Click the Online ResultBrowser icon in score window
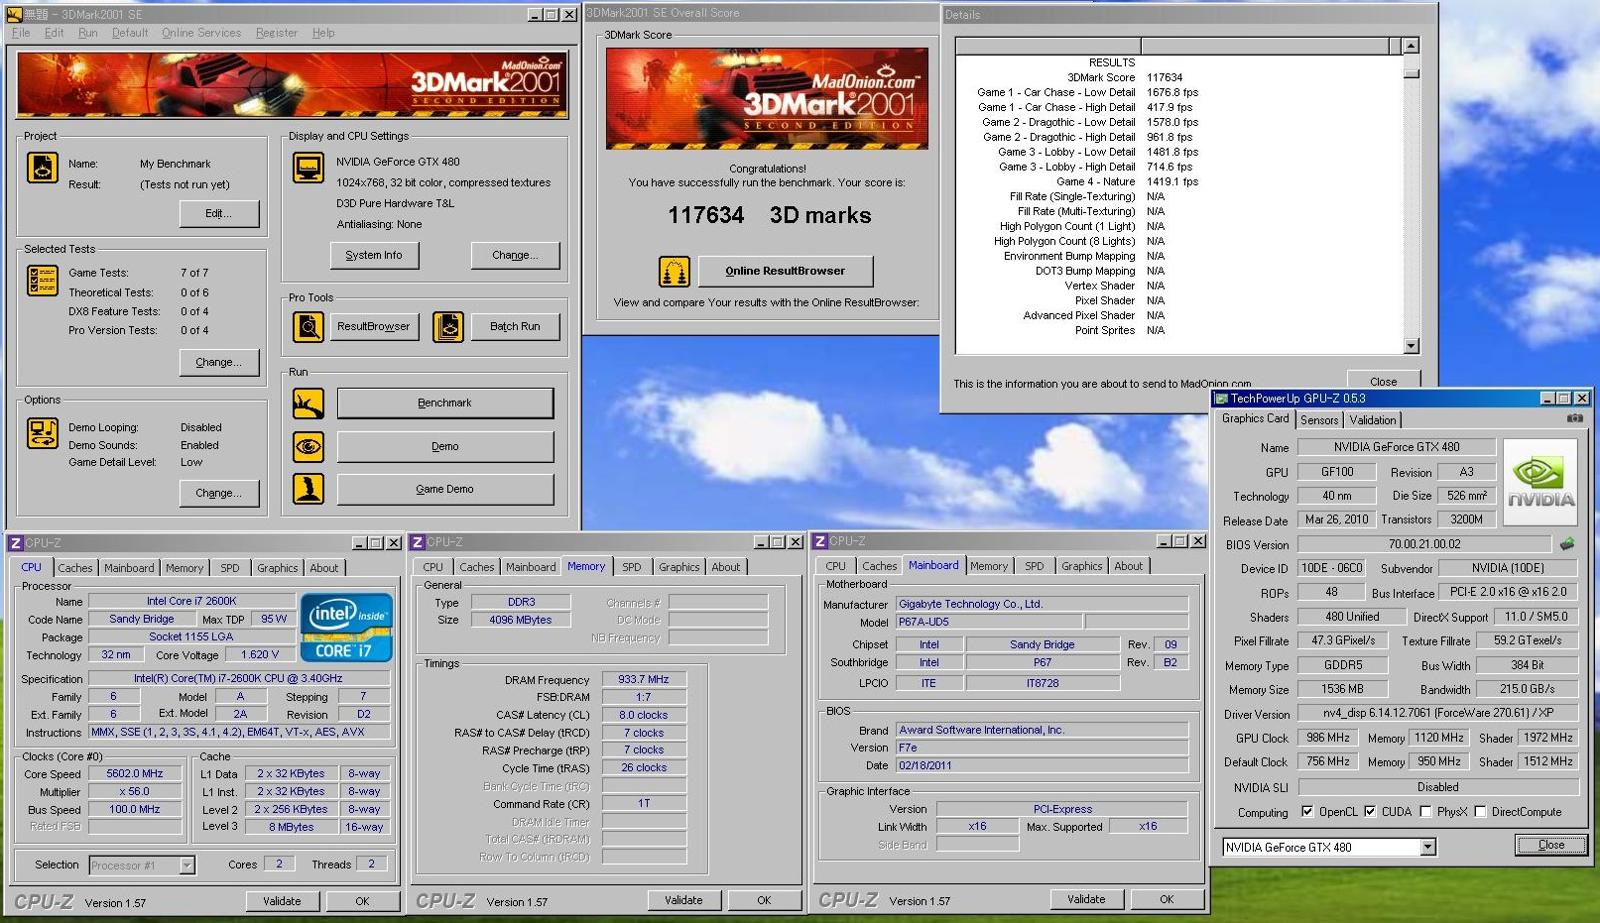1600x923 pixels. pyautogui.click(x=674, y=271)
